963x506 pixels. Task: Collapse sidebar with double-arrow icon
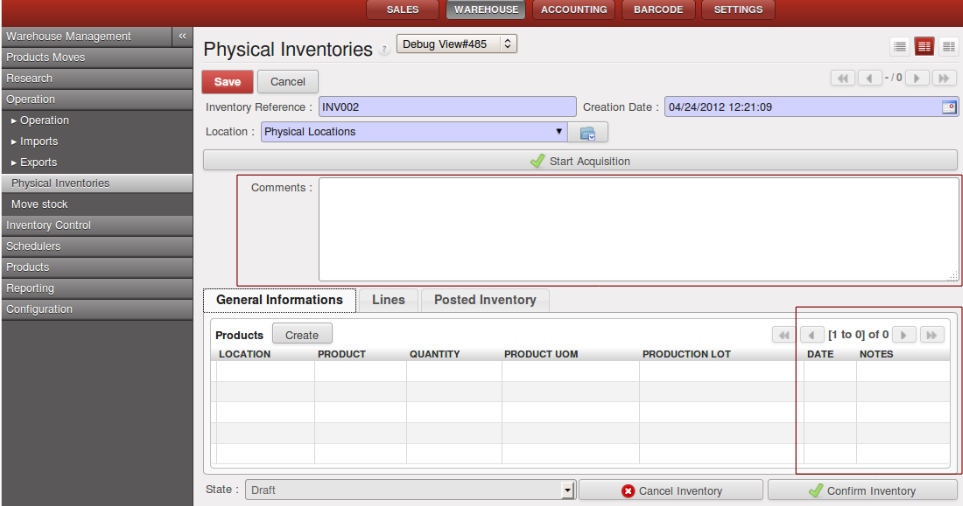point(181,36)
